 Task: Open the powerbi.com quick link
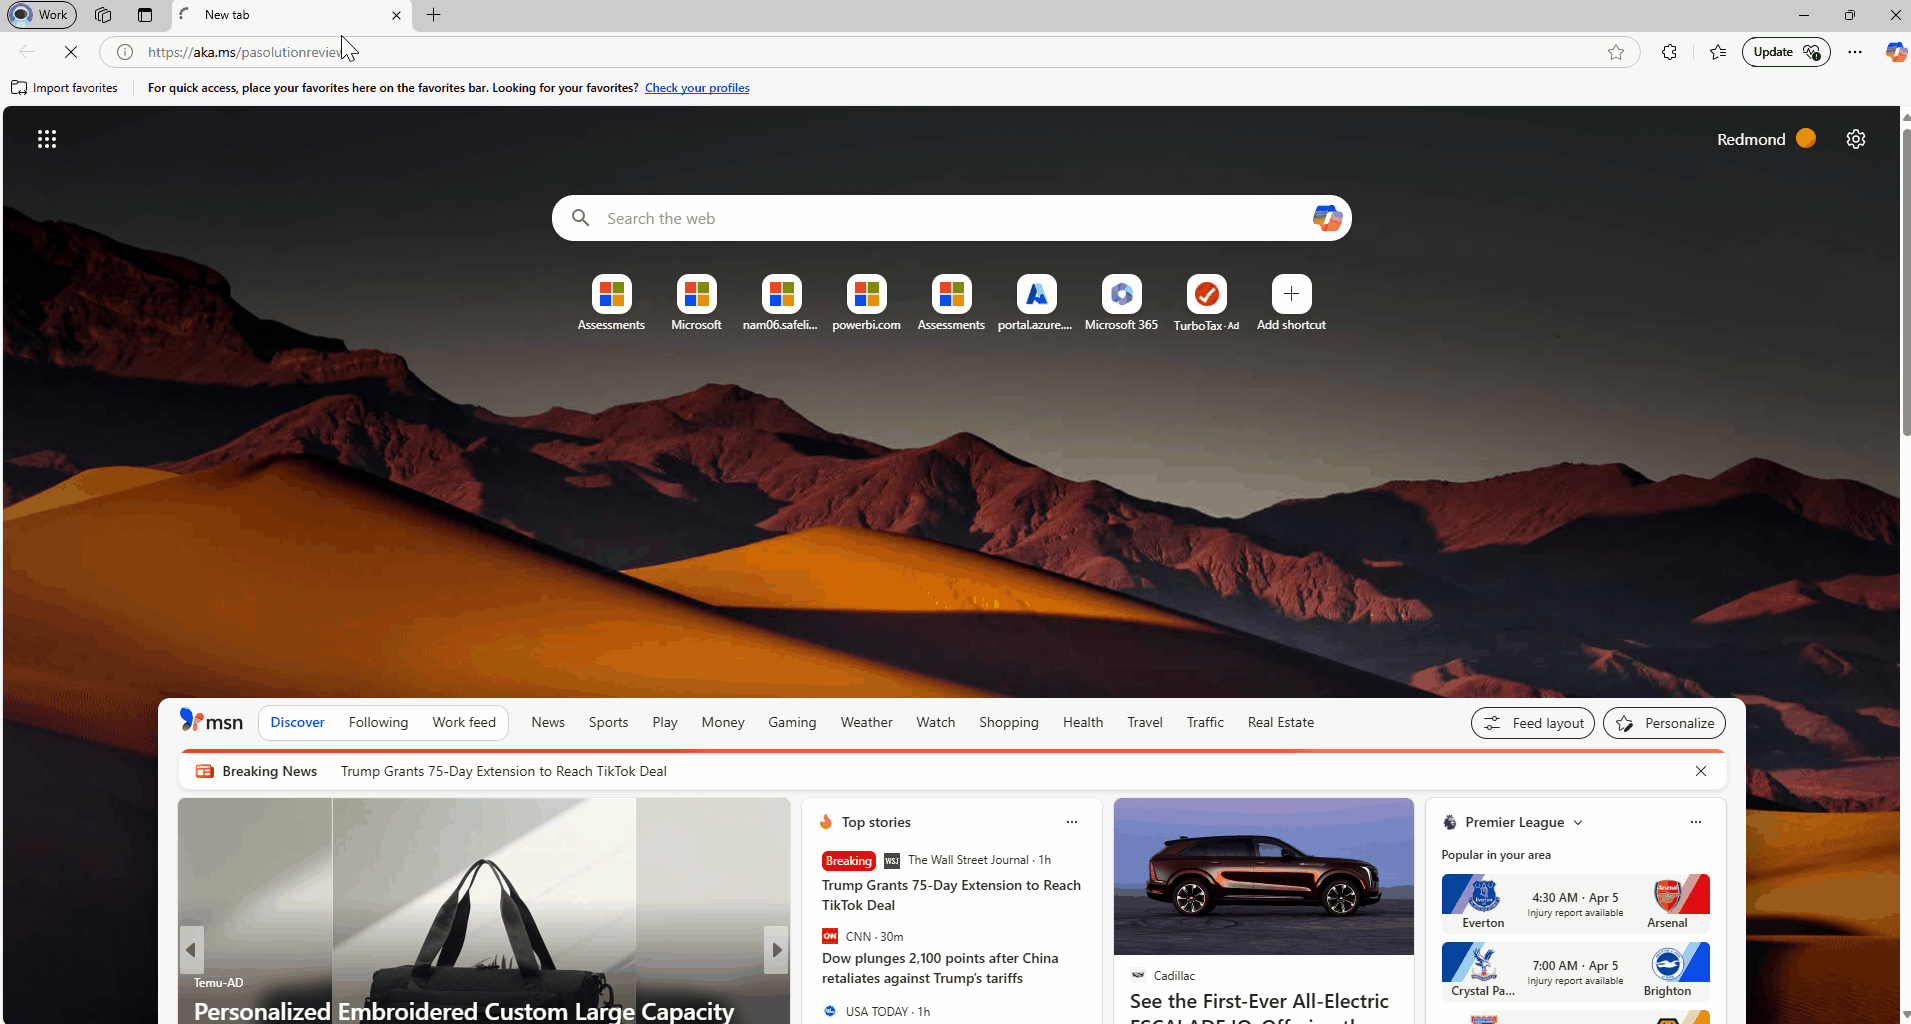866,300
